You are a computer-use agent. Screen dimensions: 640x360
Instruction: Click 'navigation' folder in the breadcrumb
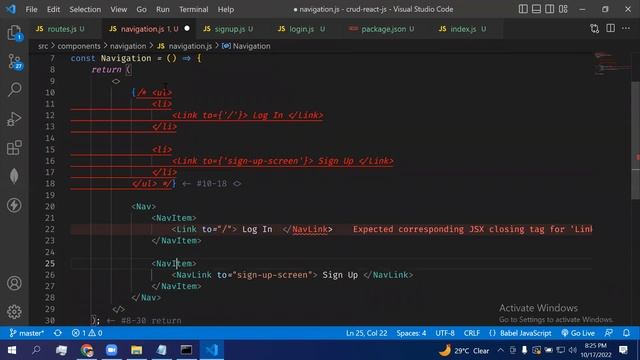[128, 46]
